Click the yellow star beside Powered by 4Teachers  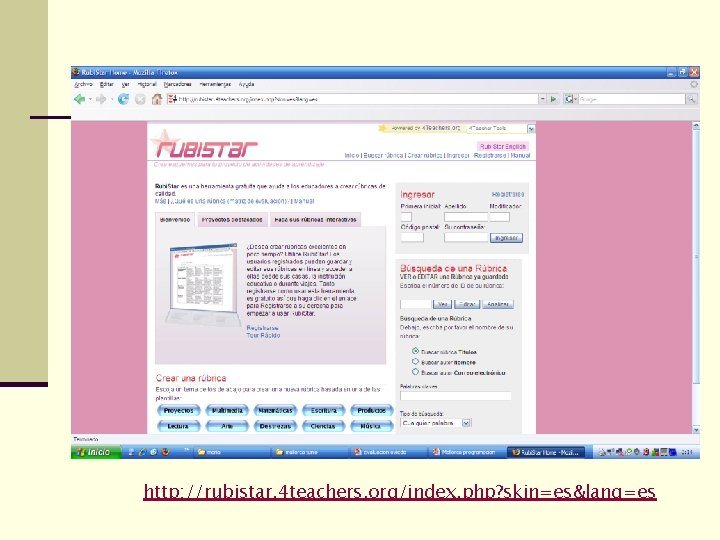point(383,128)
